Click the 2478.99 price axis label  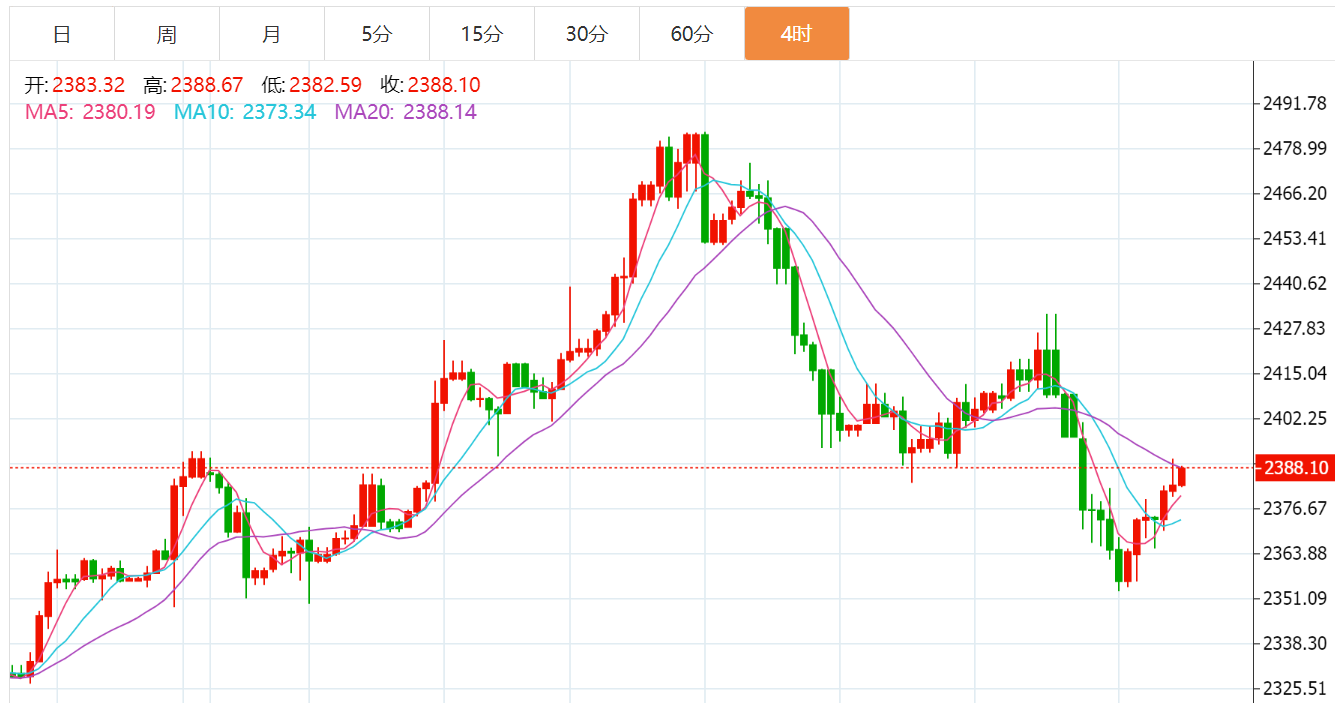[x=1296, y=148]
